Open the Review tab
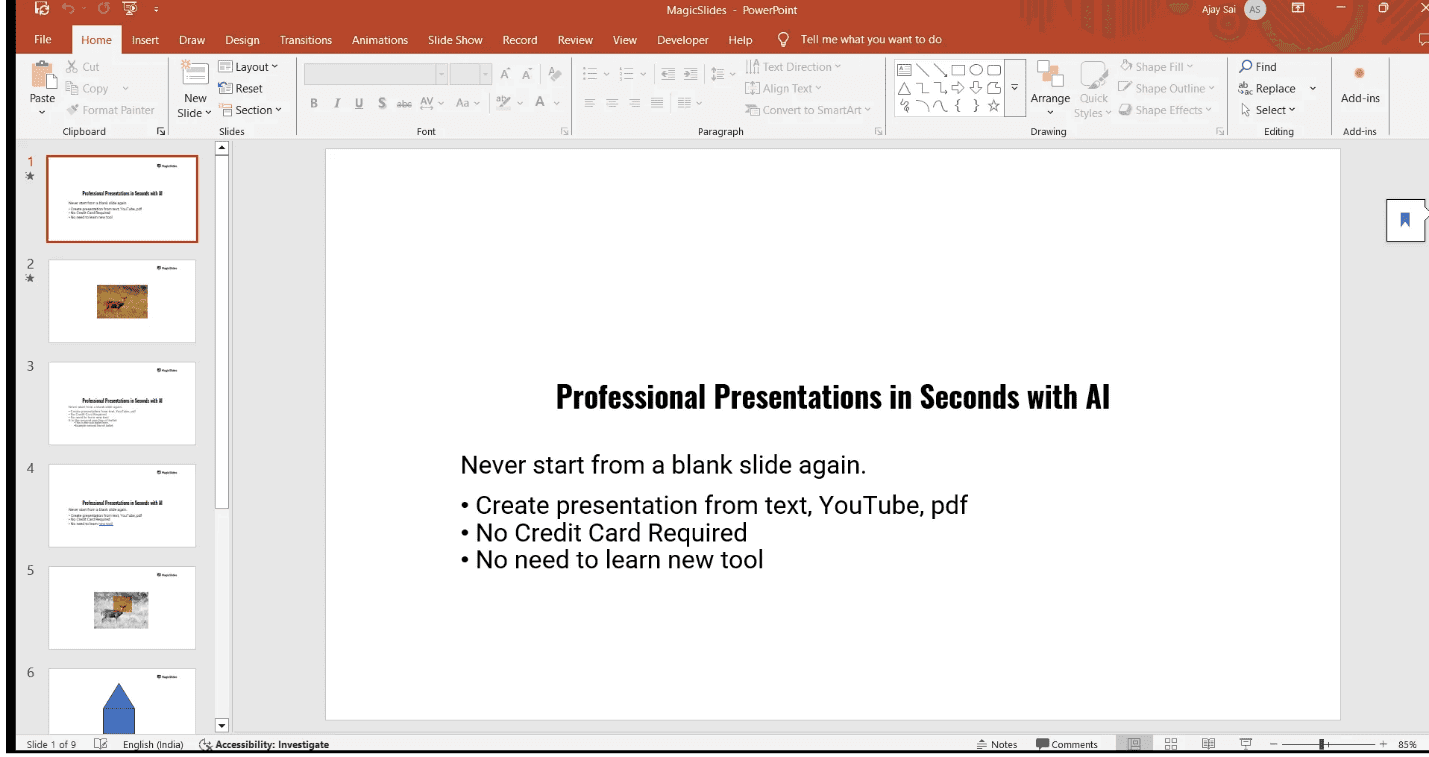The image size is (1429, 757). click(x=575, y=40)
